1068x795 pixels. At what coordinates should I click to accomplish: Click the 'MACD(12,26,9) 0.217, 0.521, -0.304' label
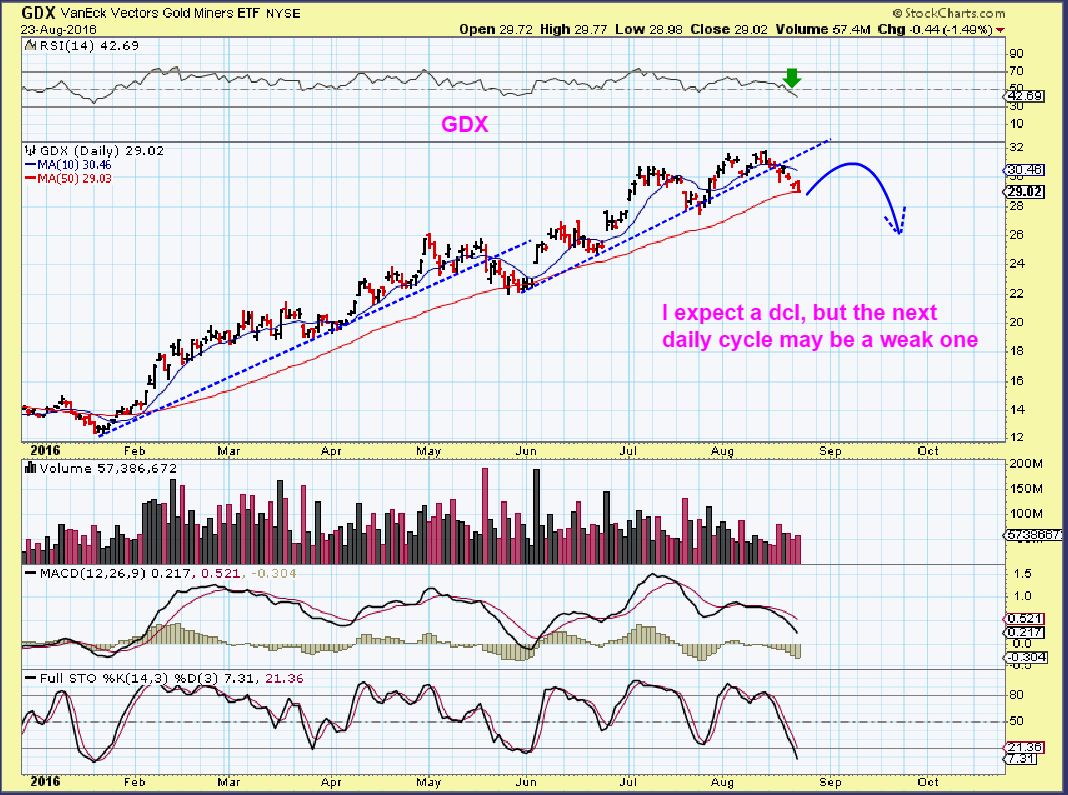[168, 574]
